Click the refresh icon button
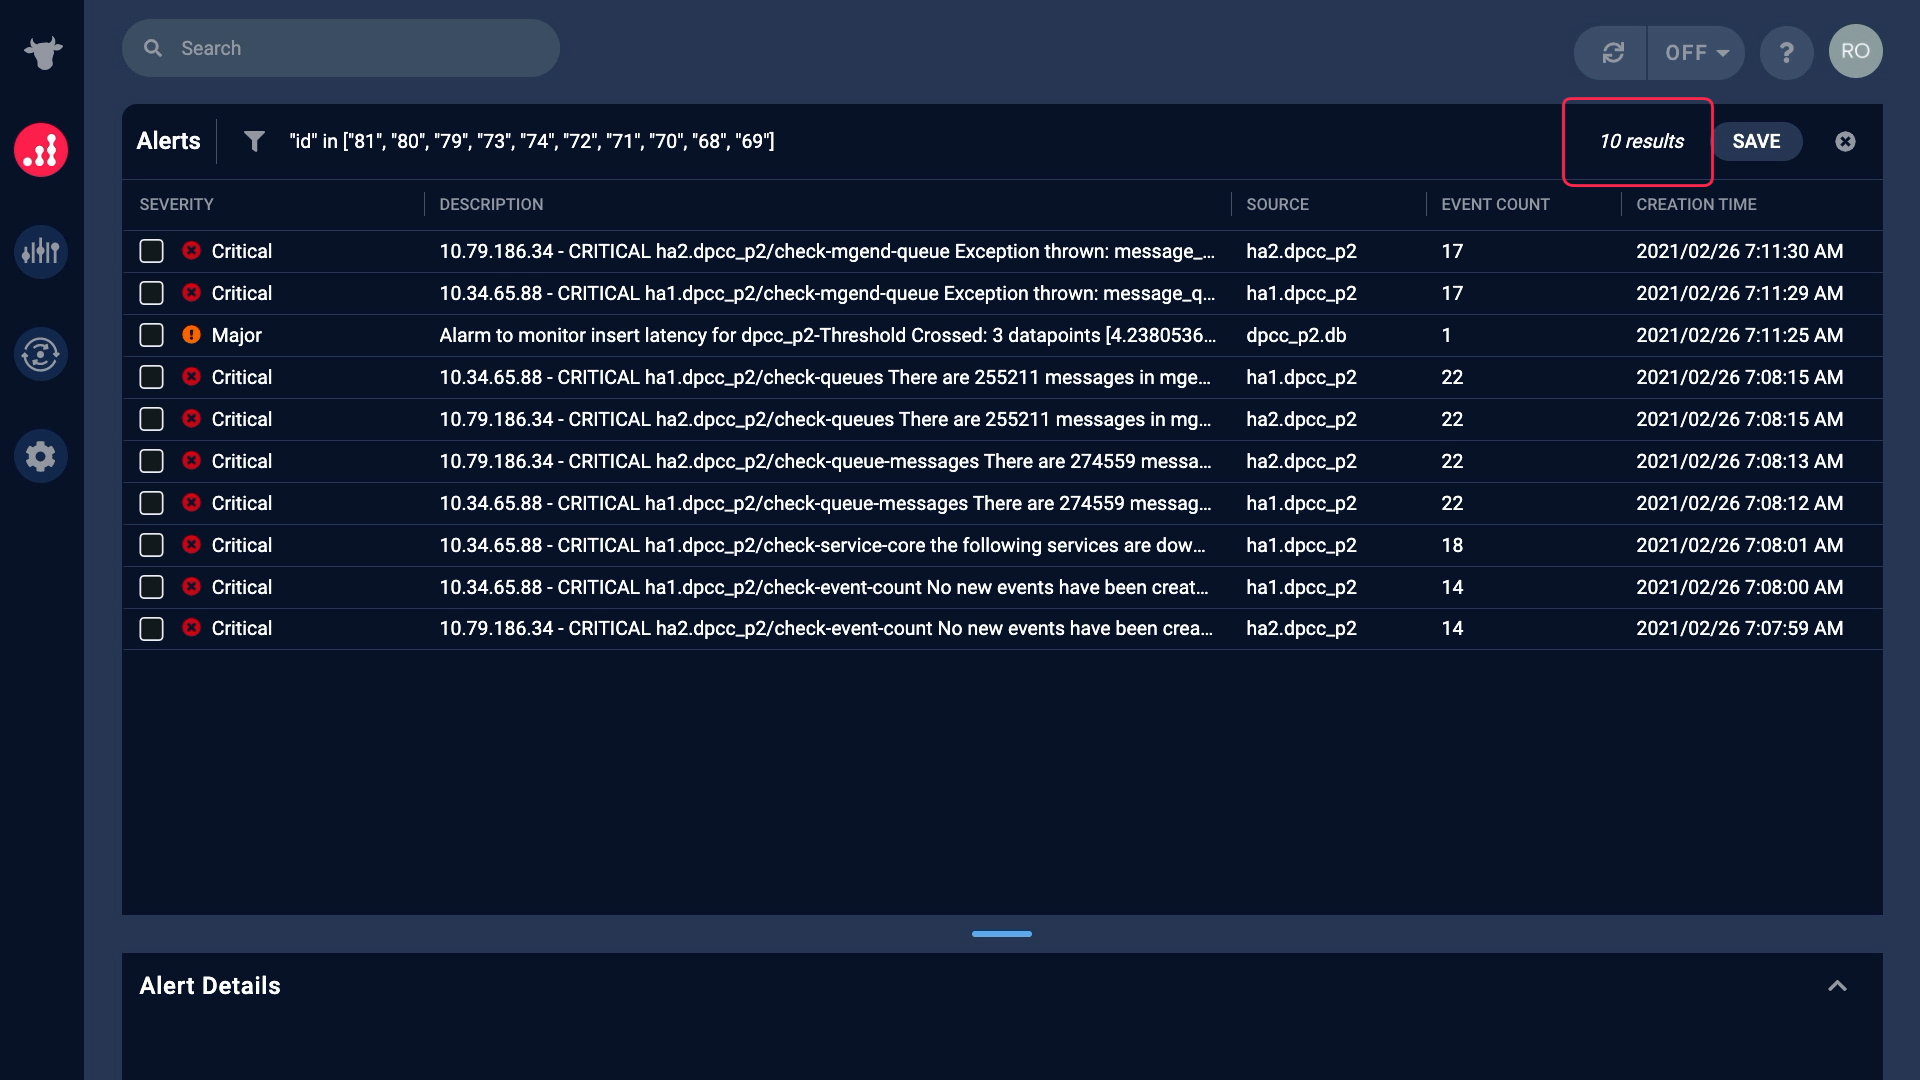Image resolution: width=1920 pixels, height=1080 pixels. pyautogui.click(x=1612, y=52)
